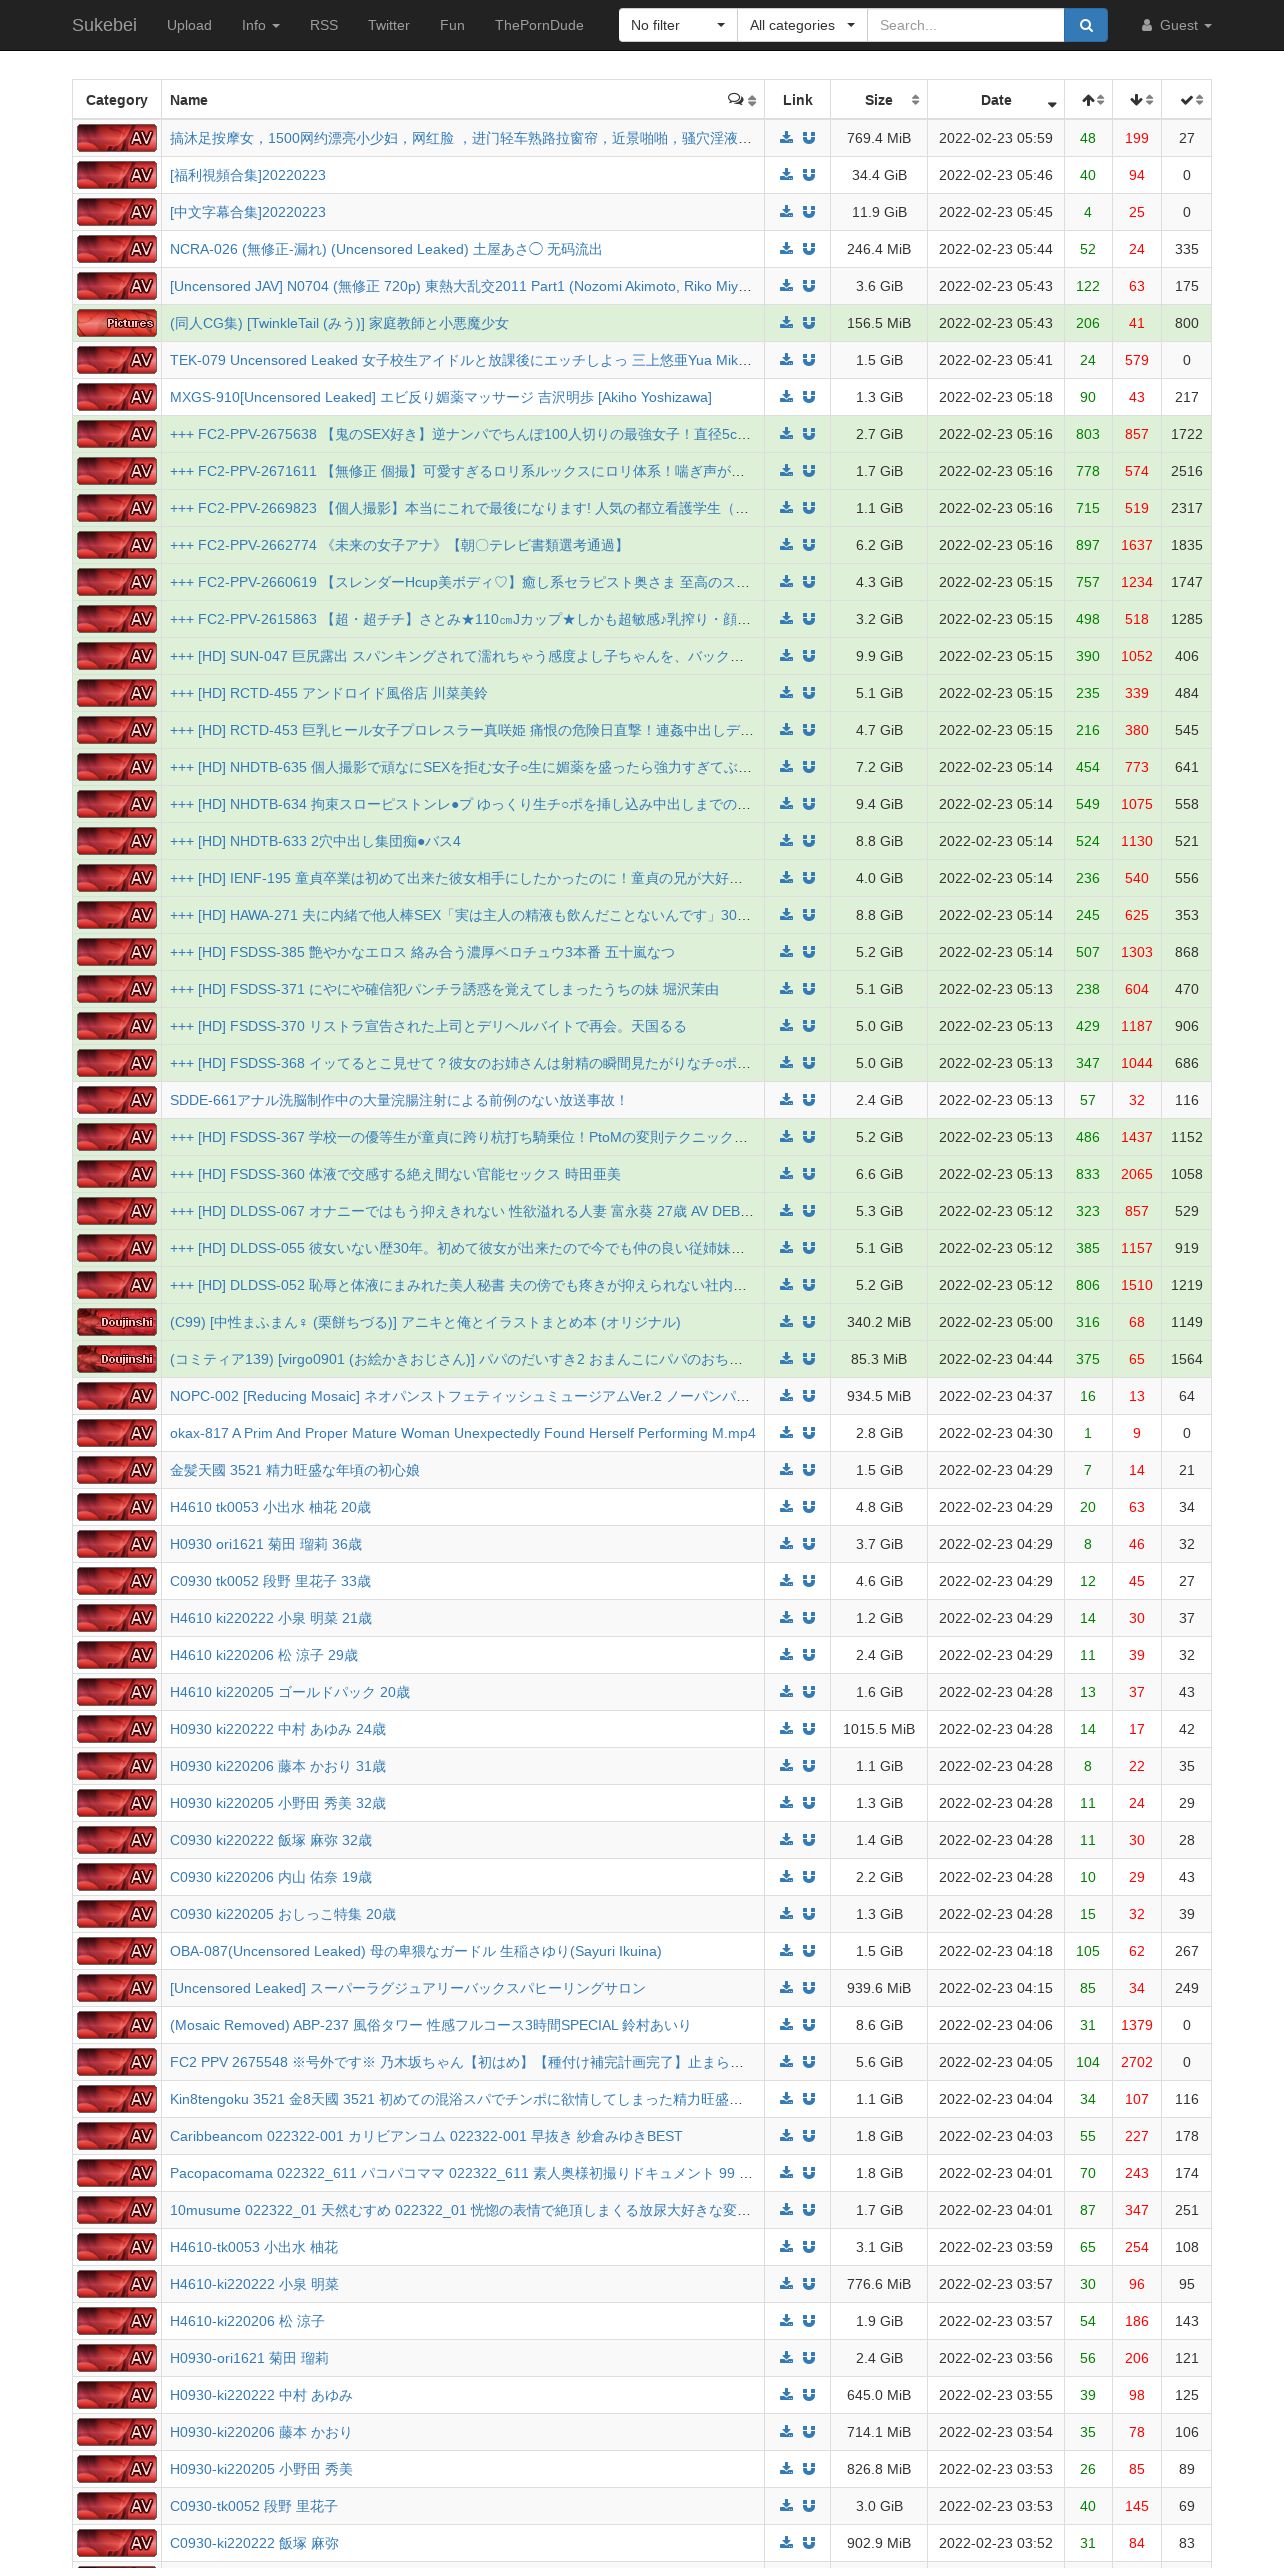The image size is (1284, 2568).
Task: Download torrent file for 10musume 022322_01 row
Action: [786, 2210]
